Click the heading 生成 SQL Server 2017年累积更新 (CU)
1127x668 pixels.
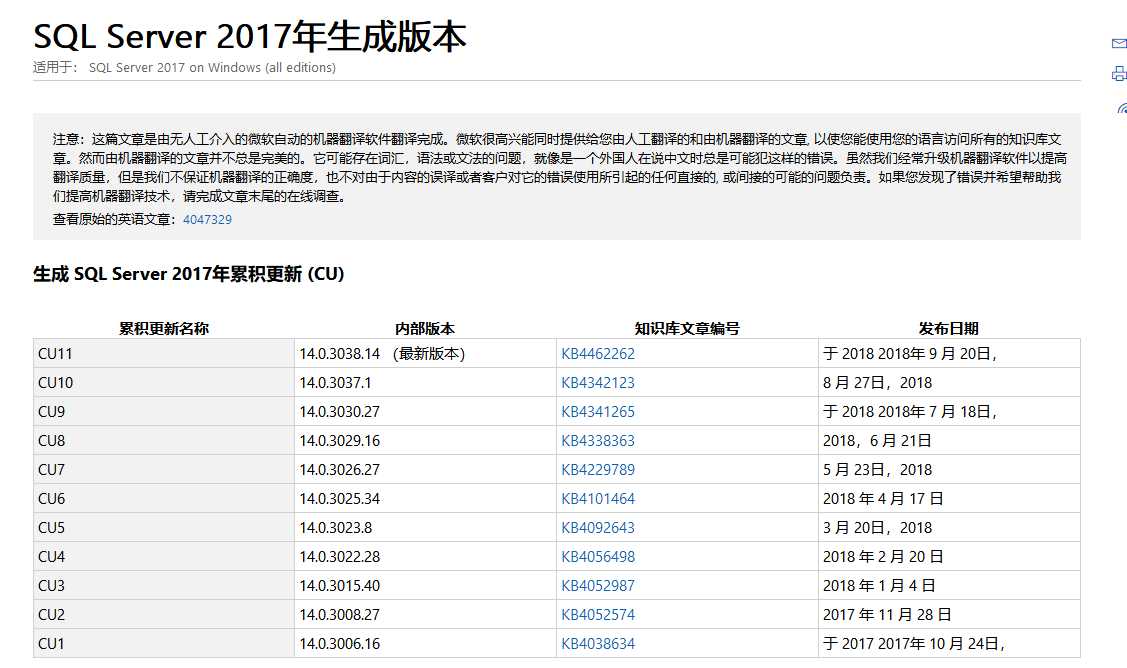[x=188, y=274]
